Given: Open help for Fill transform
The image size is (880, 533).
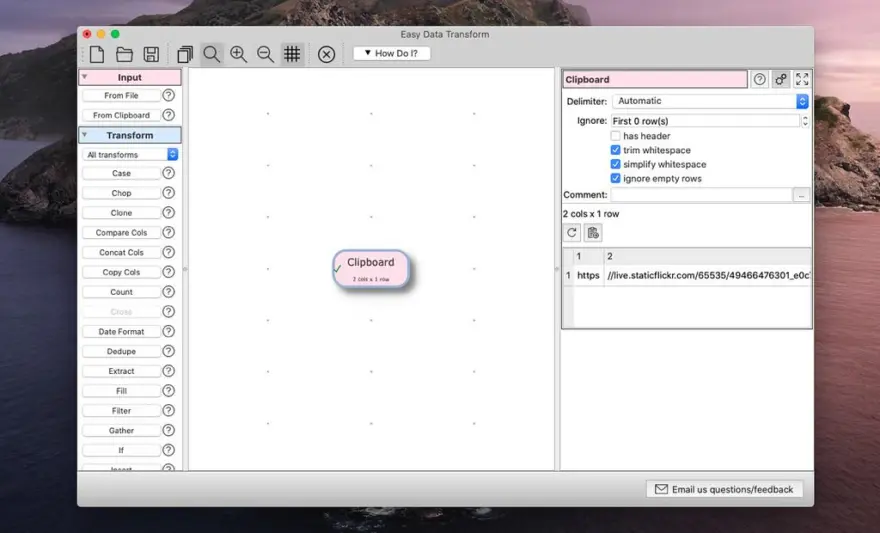Looking at the screenshot, I should pyautogui.click(x=168, y=391).
